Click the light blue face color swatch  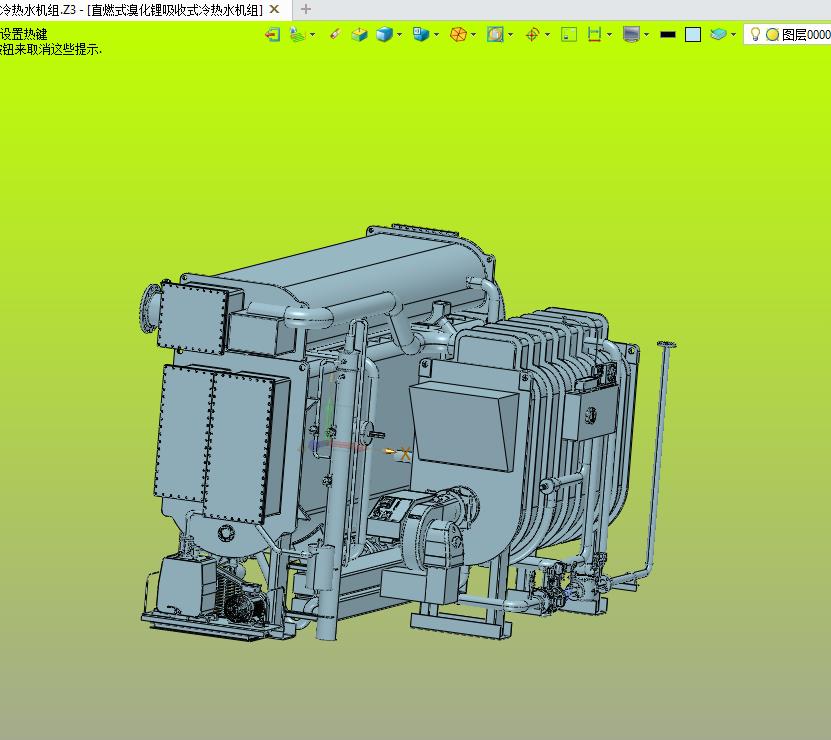click(693, 34)
